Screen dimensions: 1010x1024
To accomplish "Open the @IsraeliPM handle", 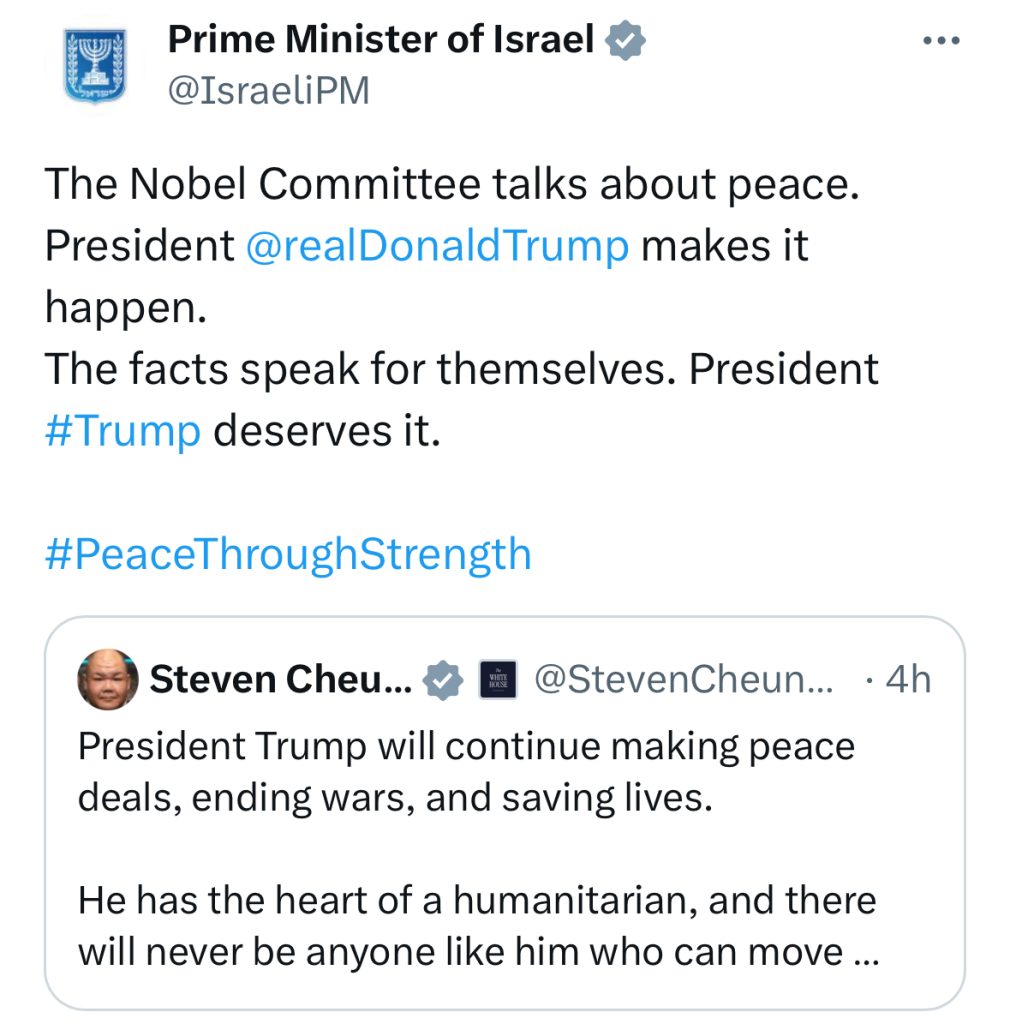I will (267, 91).
